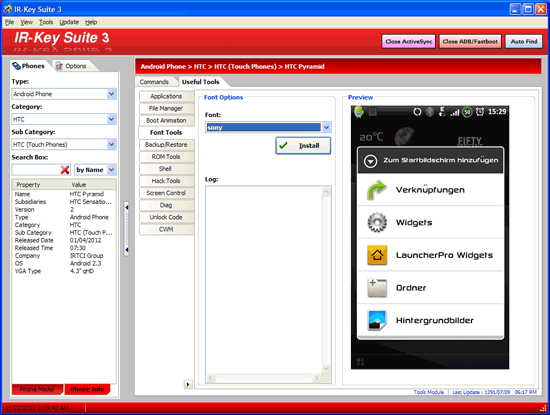Click the Released Date value 01/04/2012
This screenshot has height=415, width=550.
point(86,240)
